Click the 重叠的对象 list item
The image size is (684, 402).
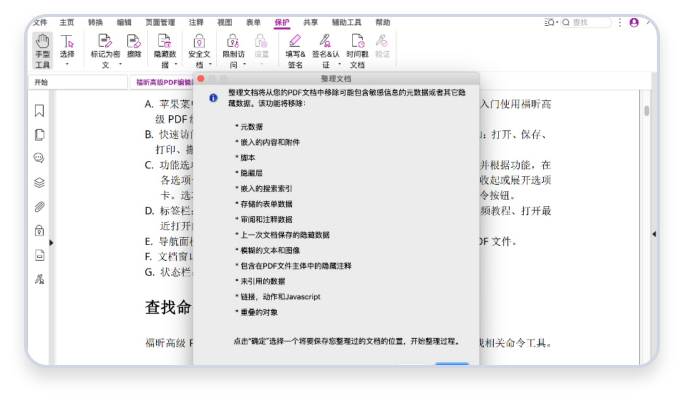(259, 312)
